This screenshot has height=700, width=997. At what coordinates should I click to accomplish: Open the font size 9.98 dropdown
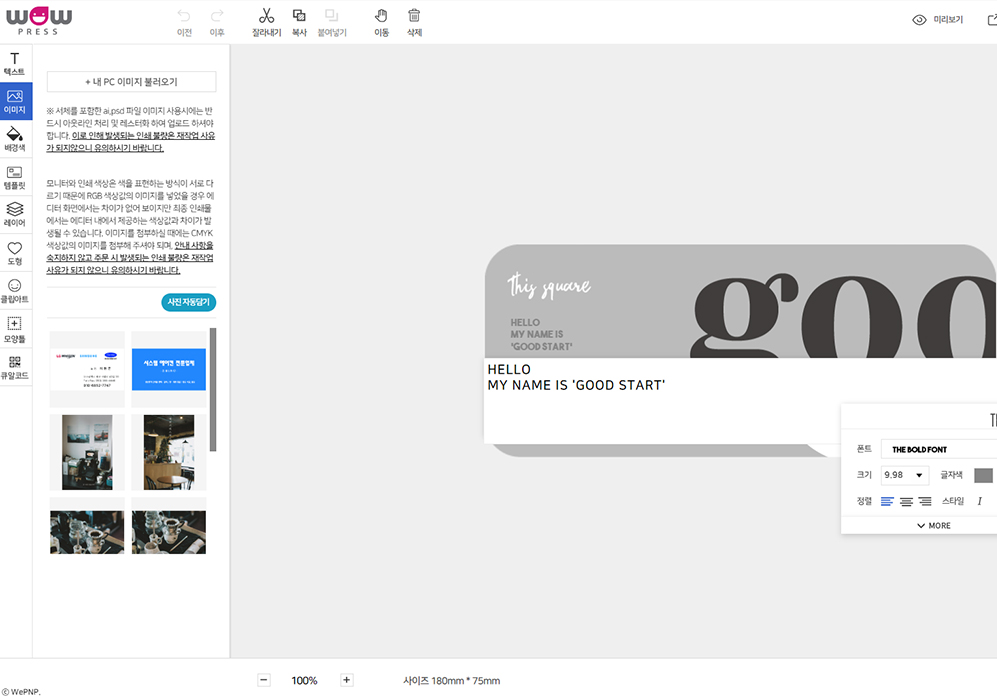[x=905, y=475]
